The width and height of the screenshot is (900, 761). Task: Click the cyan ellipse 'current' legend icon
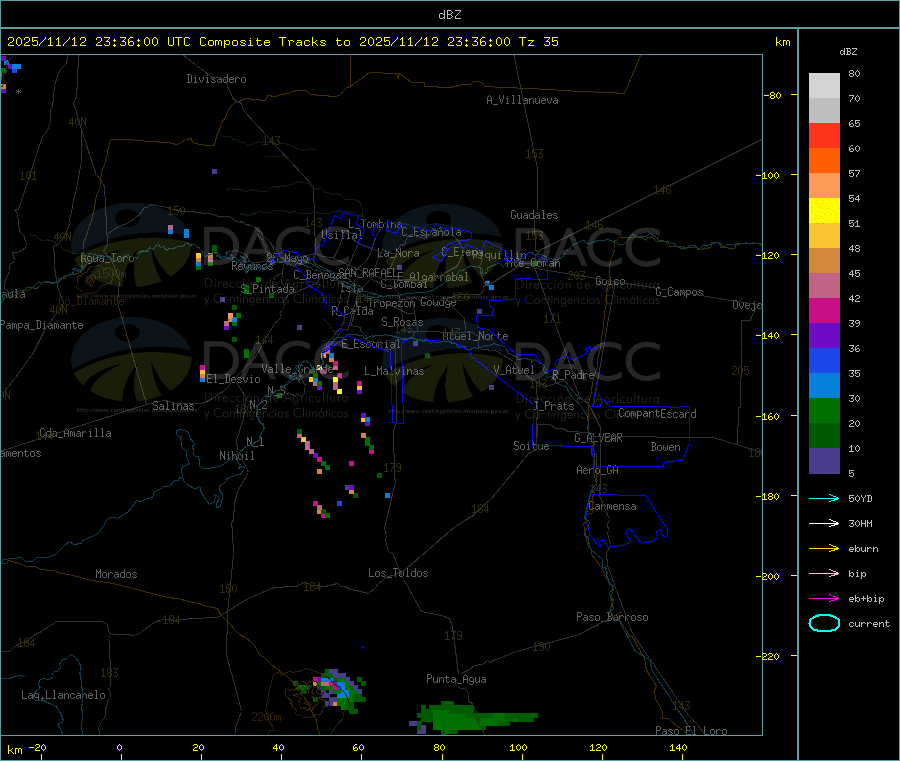[x=824, y=623]
